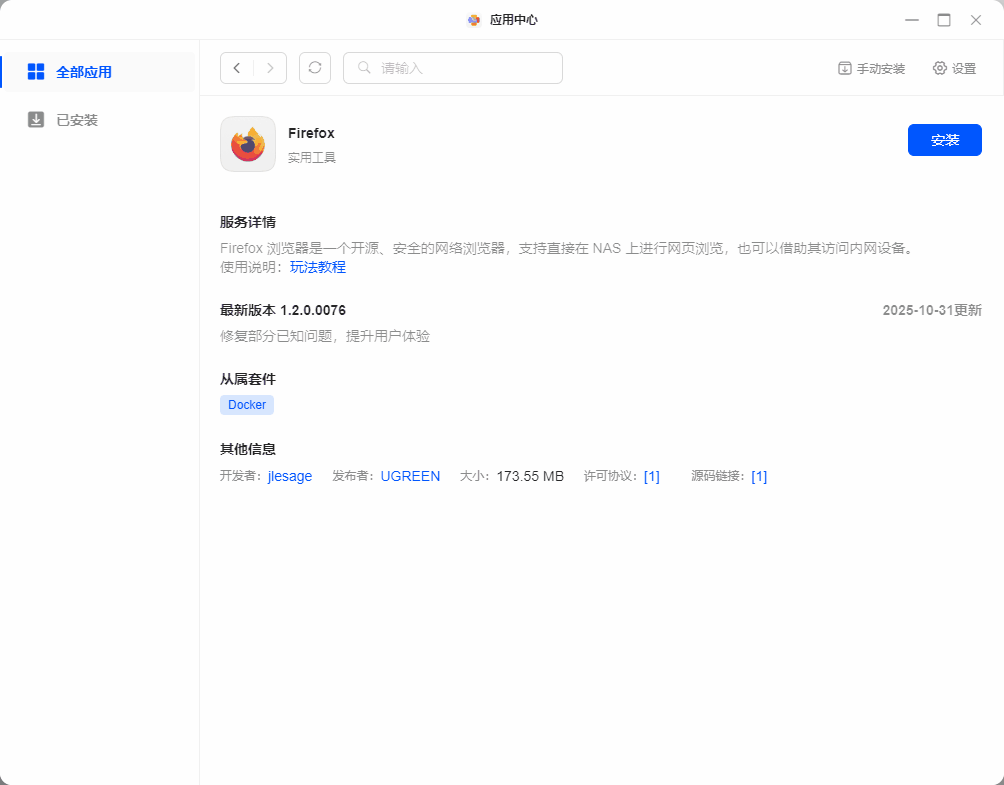Screen dimensions: 1004x785
Task: Close the 应用中心 window
Action: pos(976,20)
